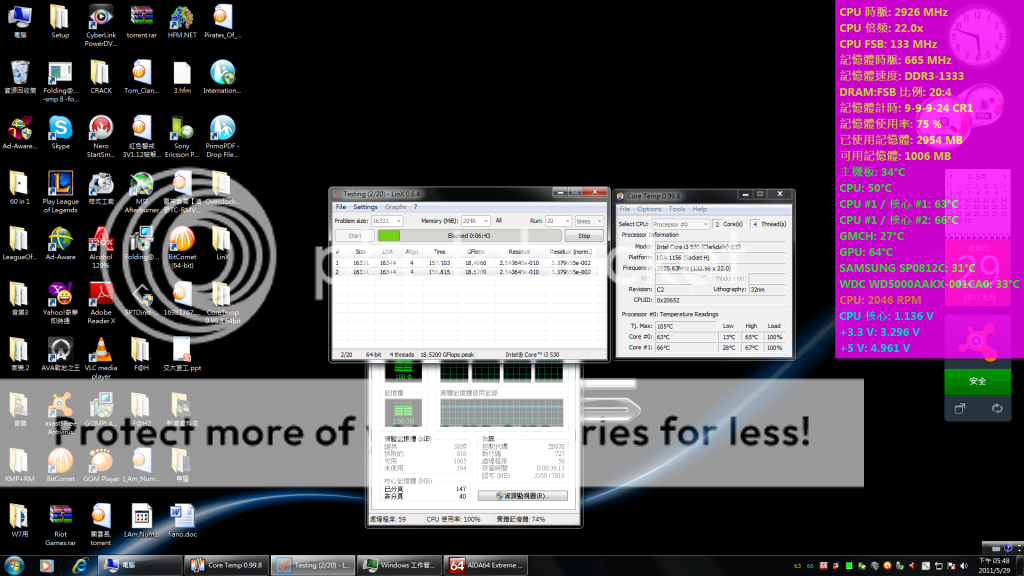Open the CRACK folder icon
The width and height of the screenshot is (1024, 576).
click(101, 78)
